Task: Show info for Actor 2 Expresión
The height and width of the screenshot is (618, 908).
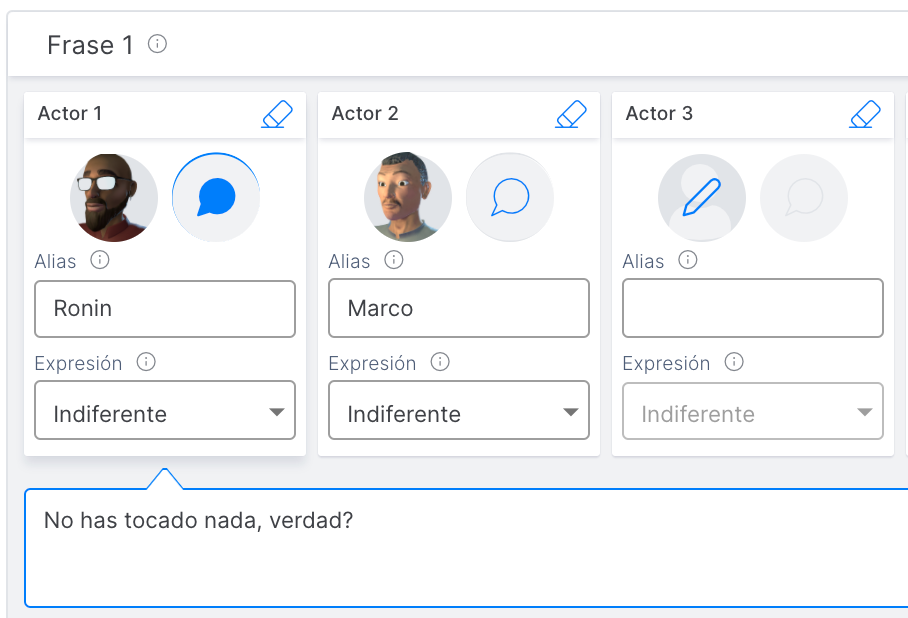Action: (x=440, y=362)
